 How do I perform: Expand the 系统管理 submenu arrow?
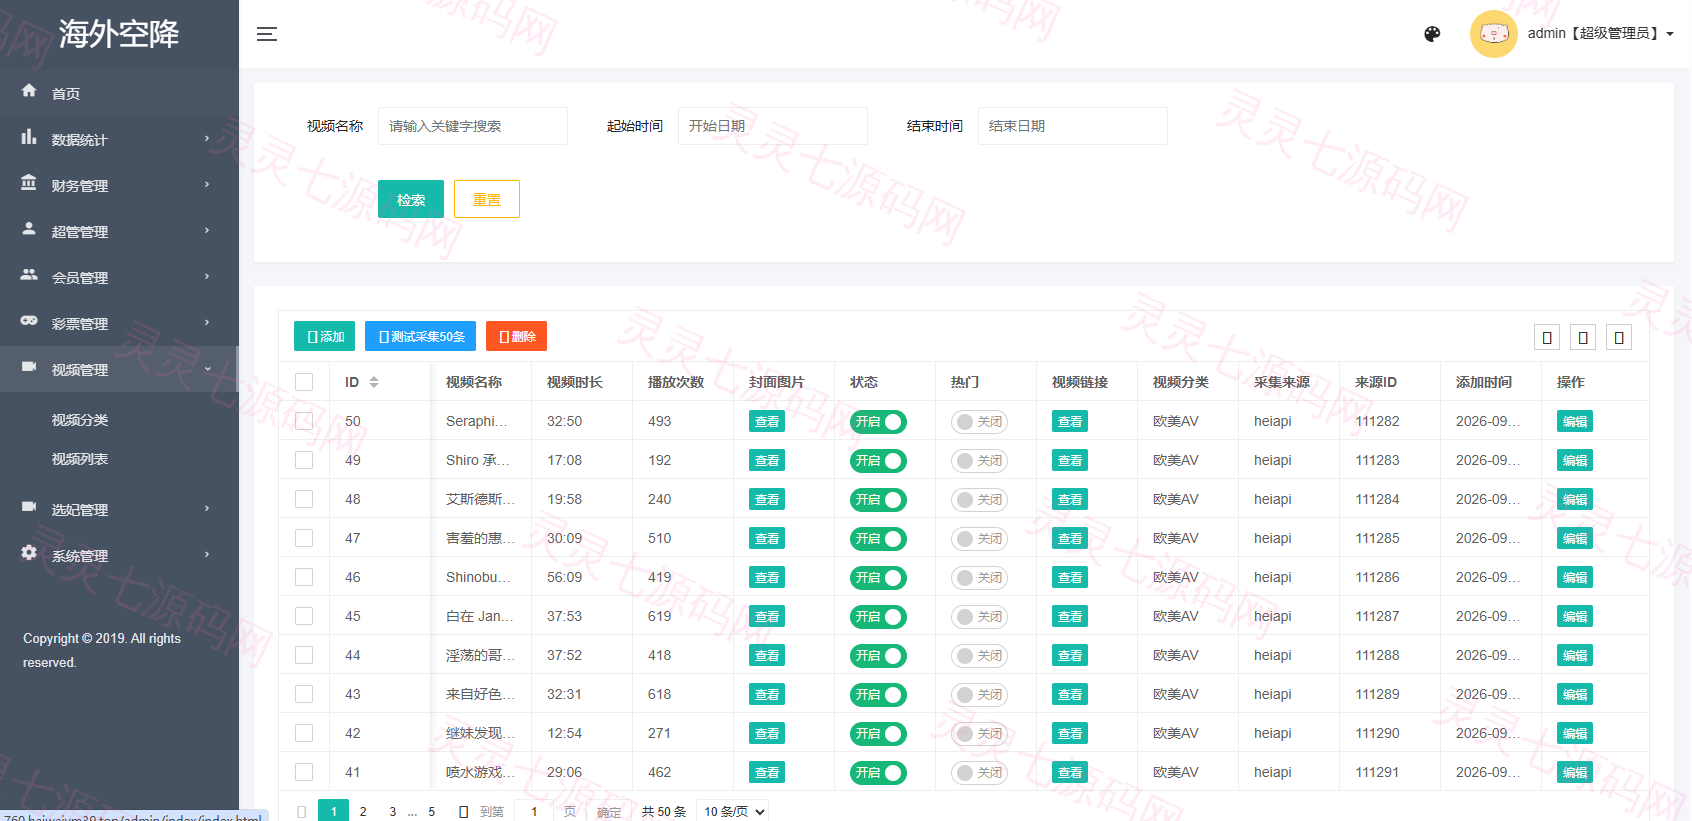[x=207, y=554]
